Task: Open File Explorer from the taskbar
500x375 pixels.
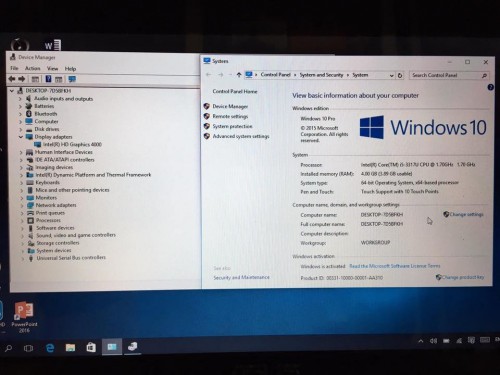Action: (x=70, y=348)
